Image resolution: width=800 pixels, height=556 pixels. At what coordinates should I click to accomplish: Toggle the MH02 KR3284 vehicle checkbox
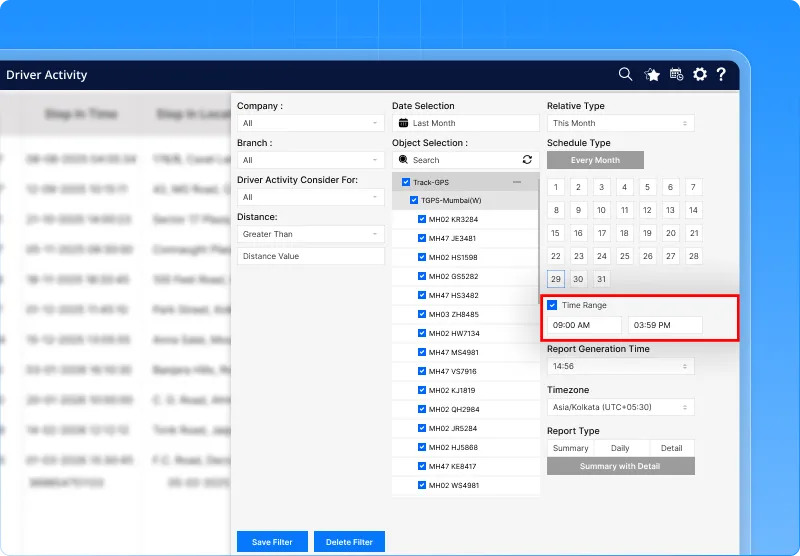(422, 219)
